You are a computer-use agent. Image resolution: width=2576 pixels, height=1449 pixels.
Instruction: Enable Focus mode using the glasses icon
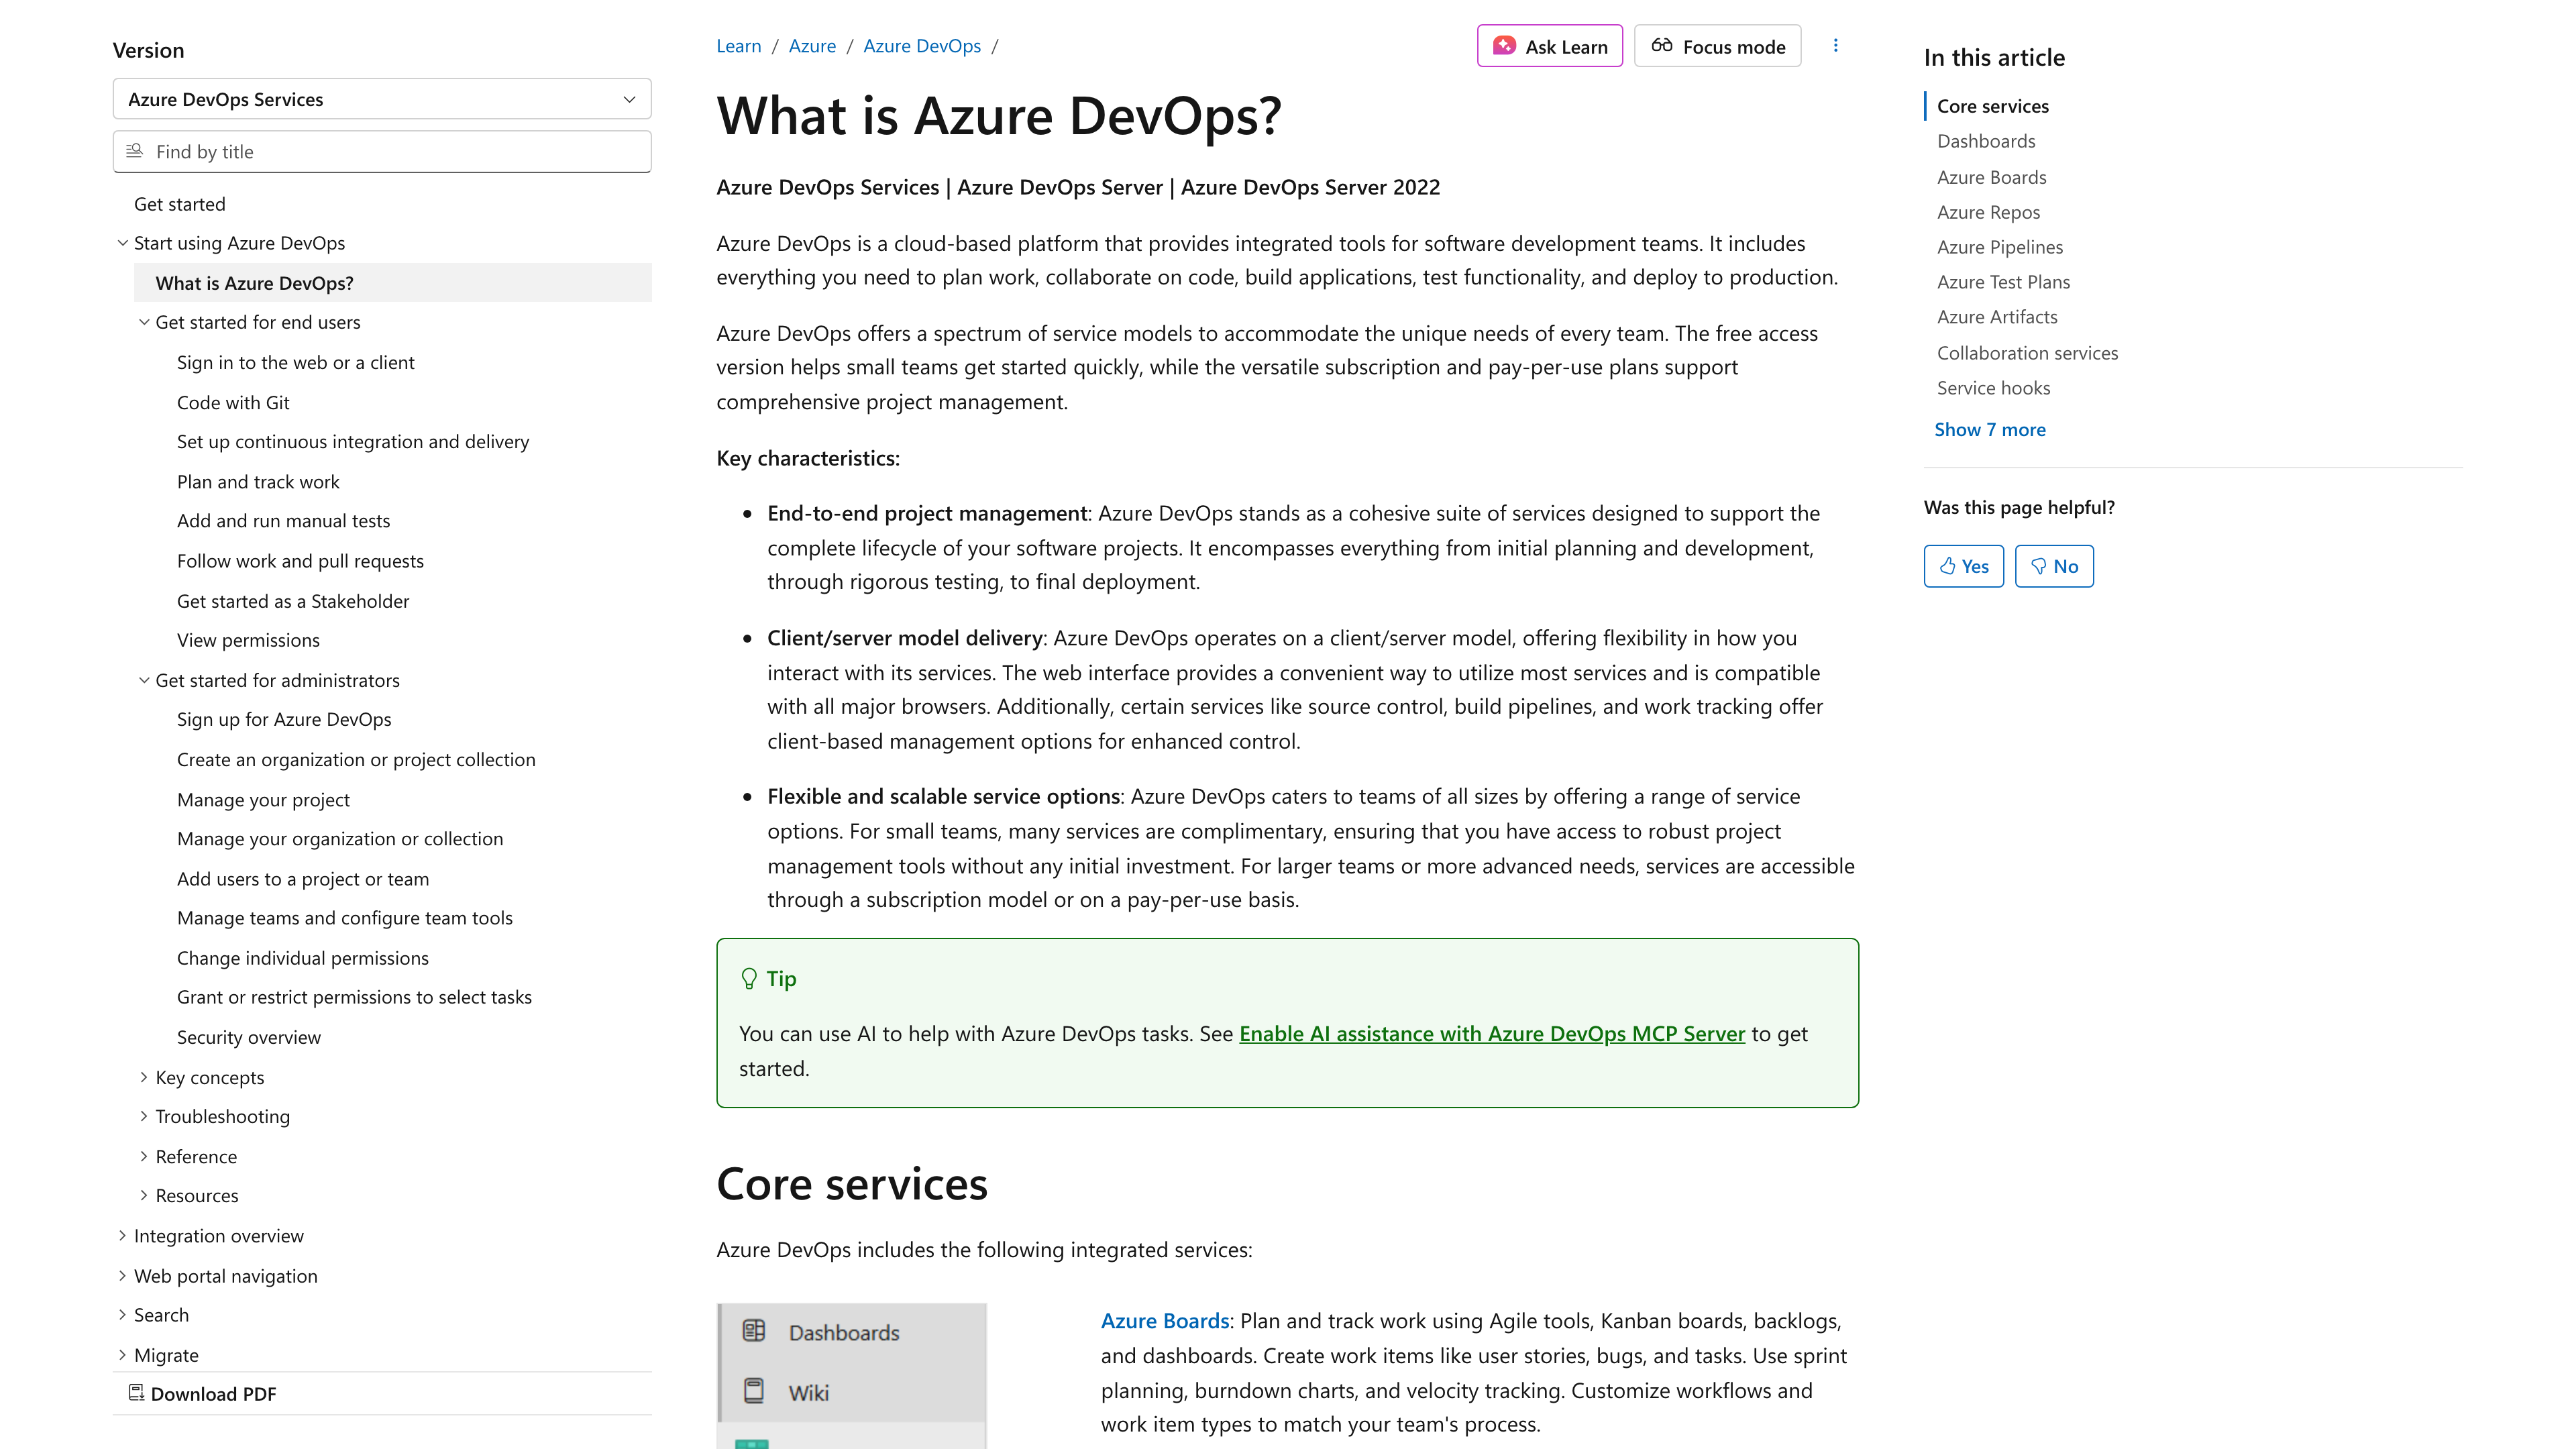[1663, 46]
